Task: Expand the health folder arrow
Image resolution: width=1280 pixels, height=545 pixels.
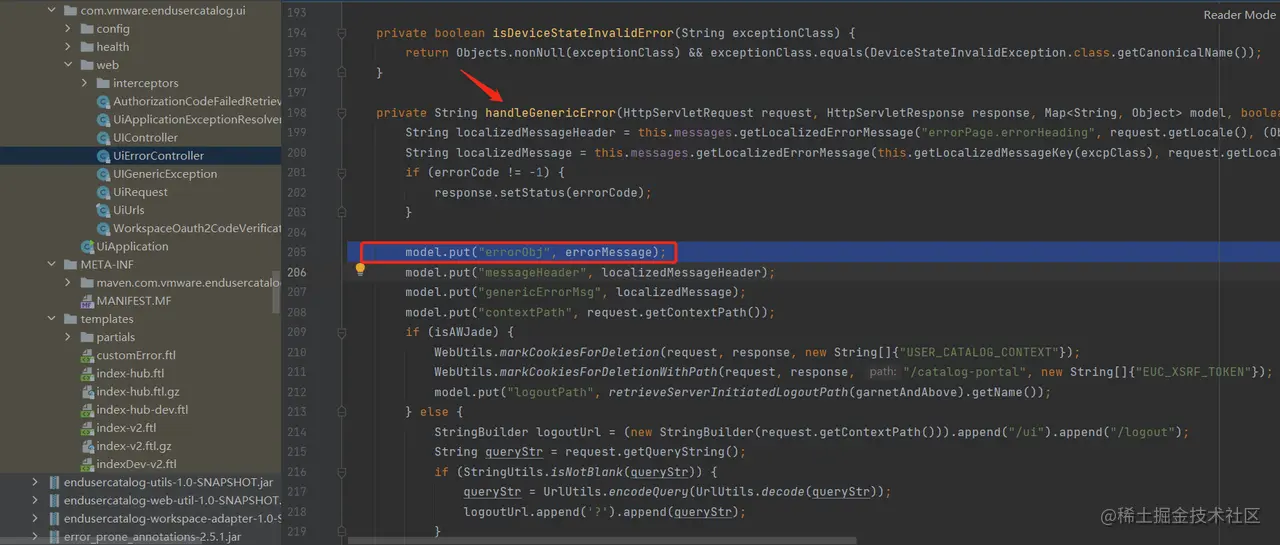Action: tap(68, 47)
